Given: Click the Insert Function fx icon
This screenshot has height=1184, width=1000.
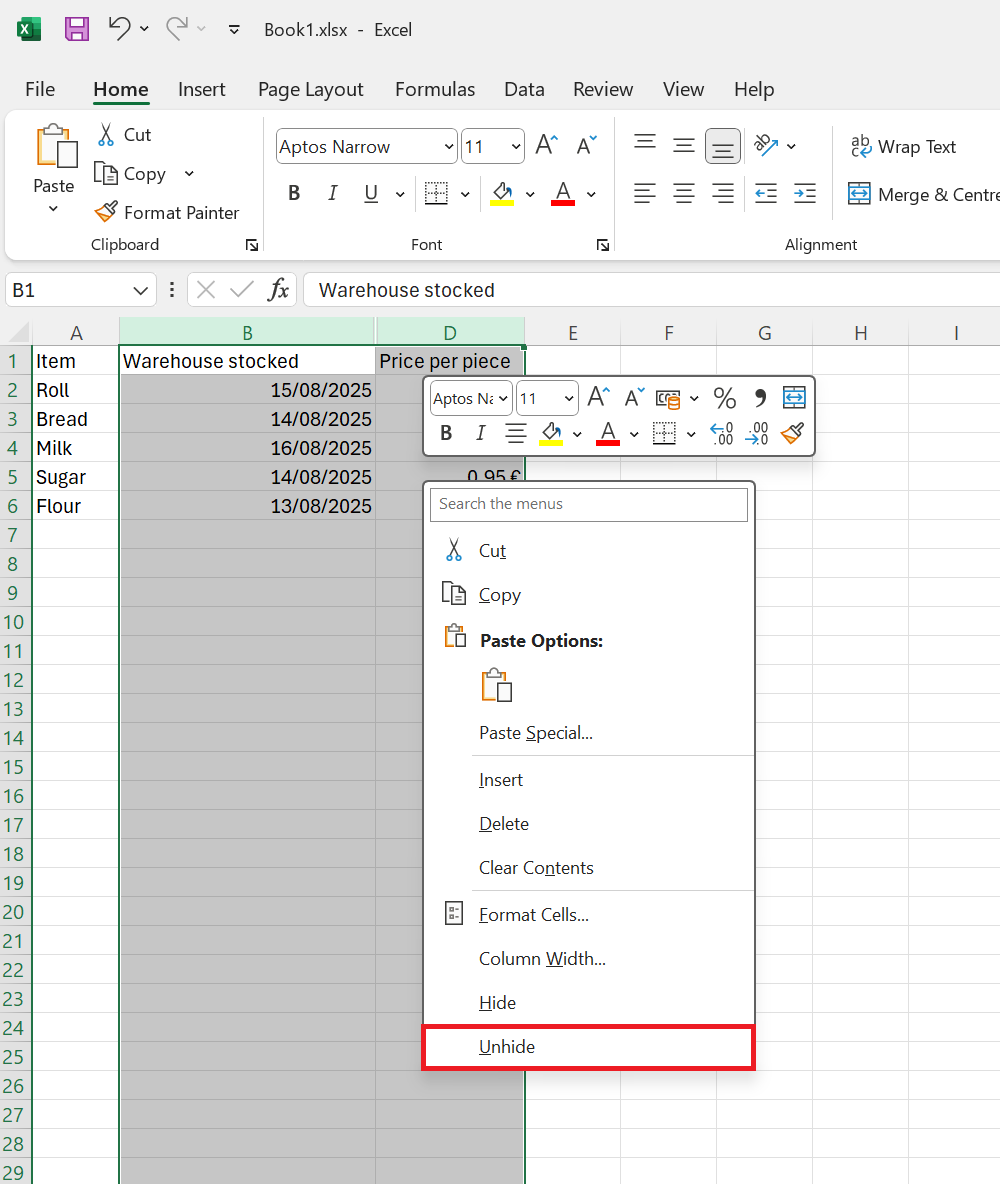Looking at the screenshot, I should tap(279, 290).
